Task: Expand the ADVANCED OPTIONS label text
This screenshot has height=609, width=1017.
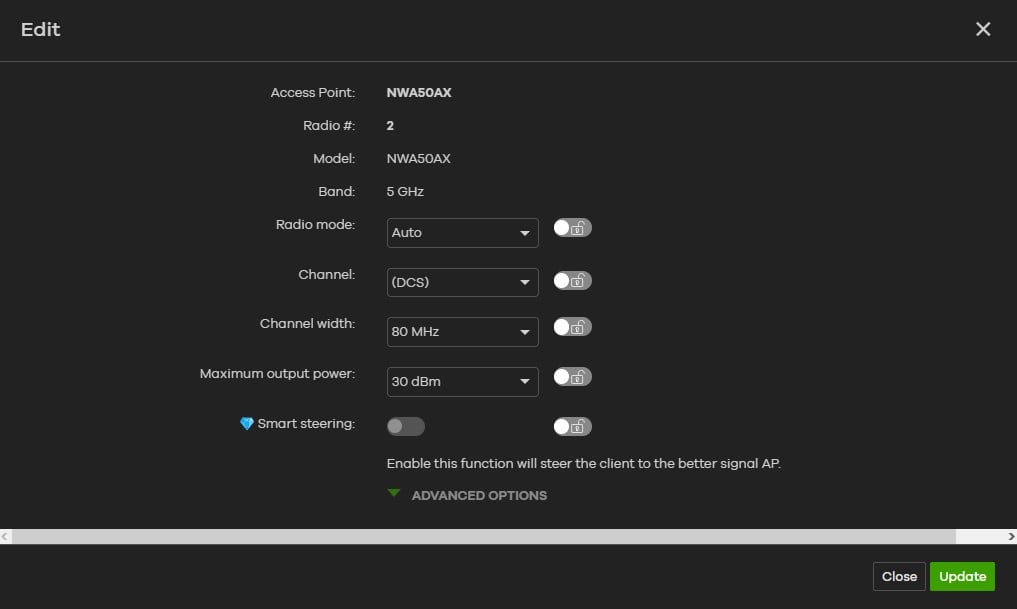Action: (x=479, y=496)
